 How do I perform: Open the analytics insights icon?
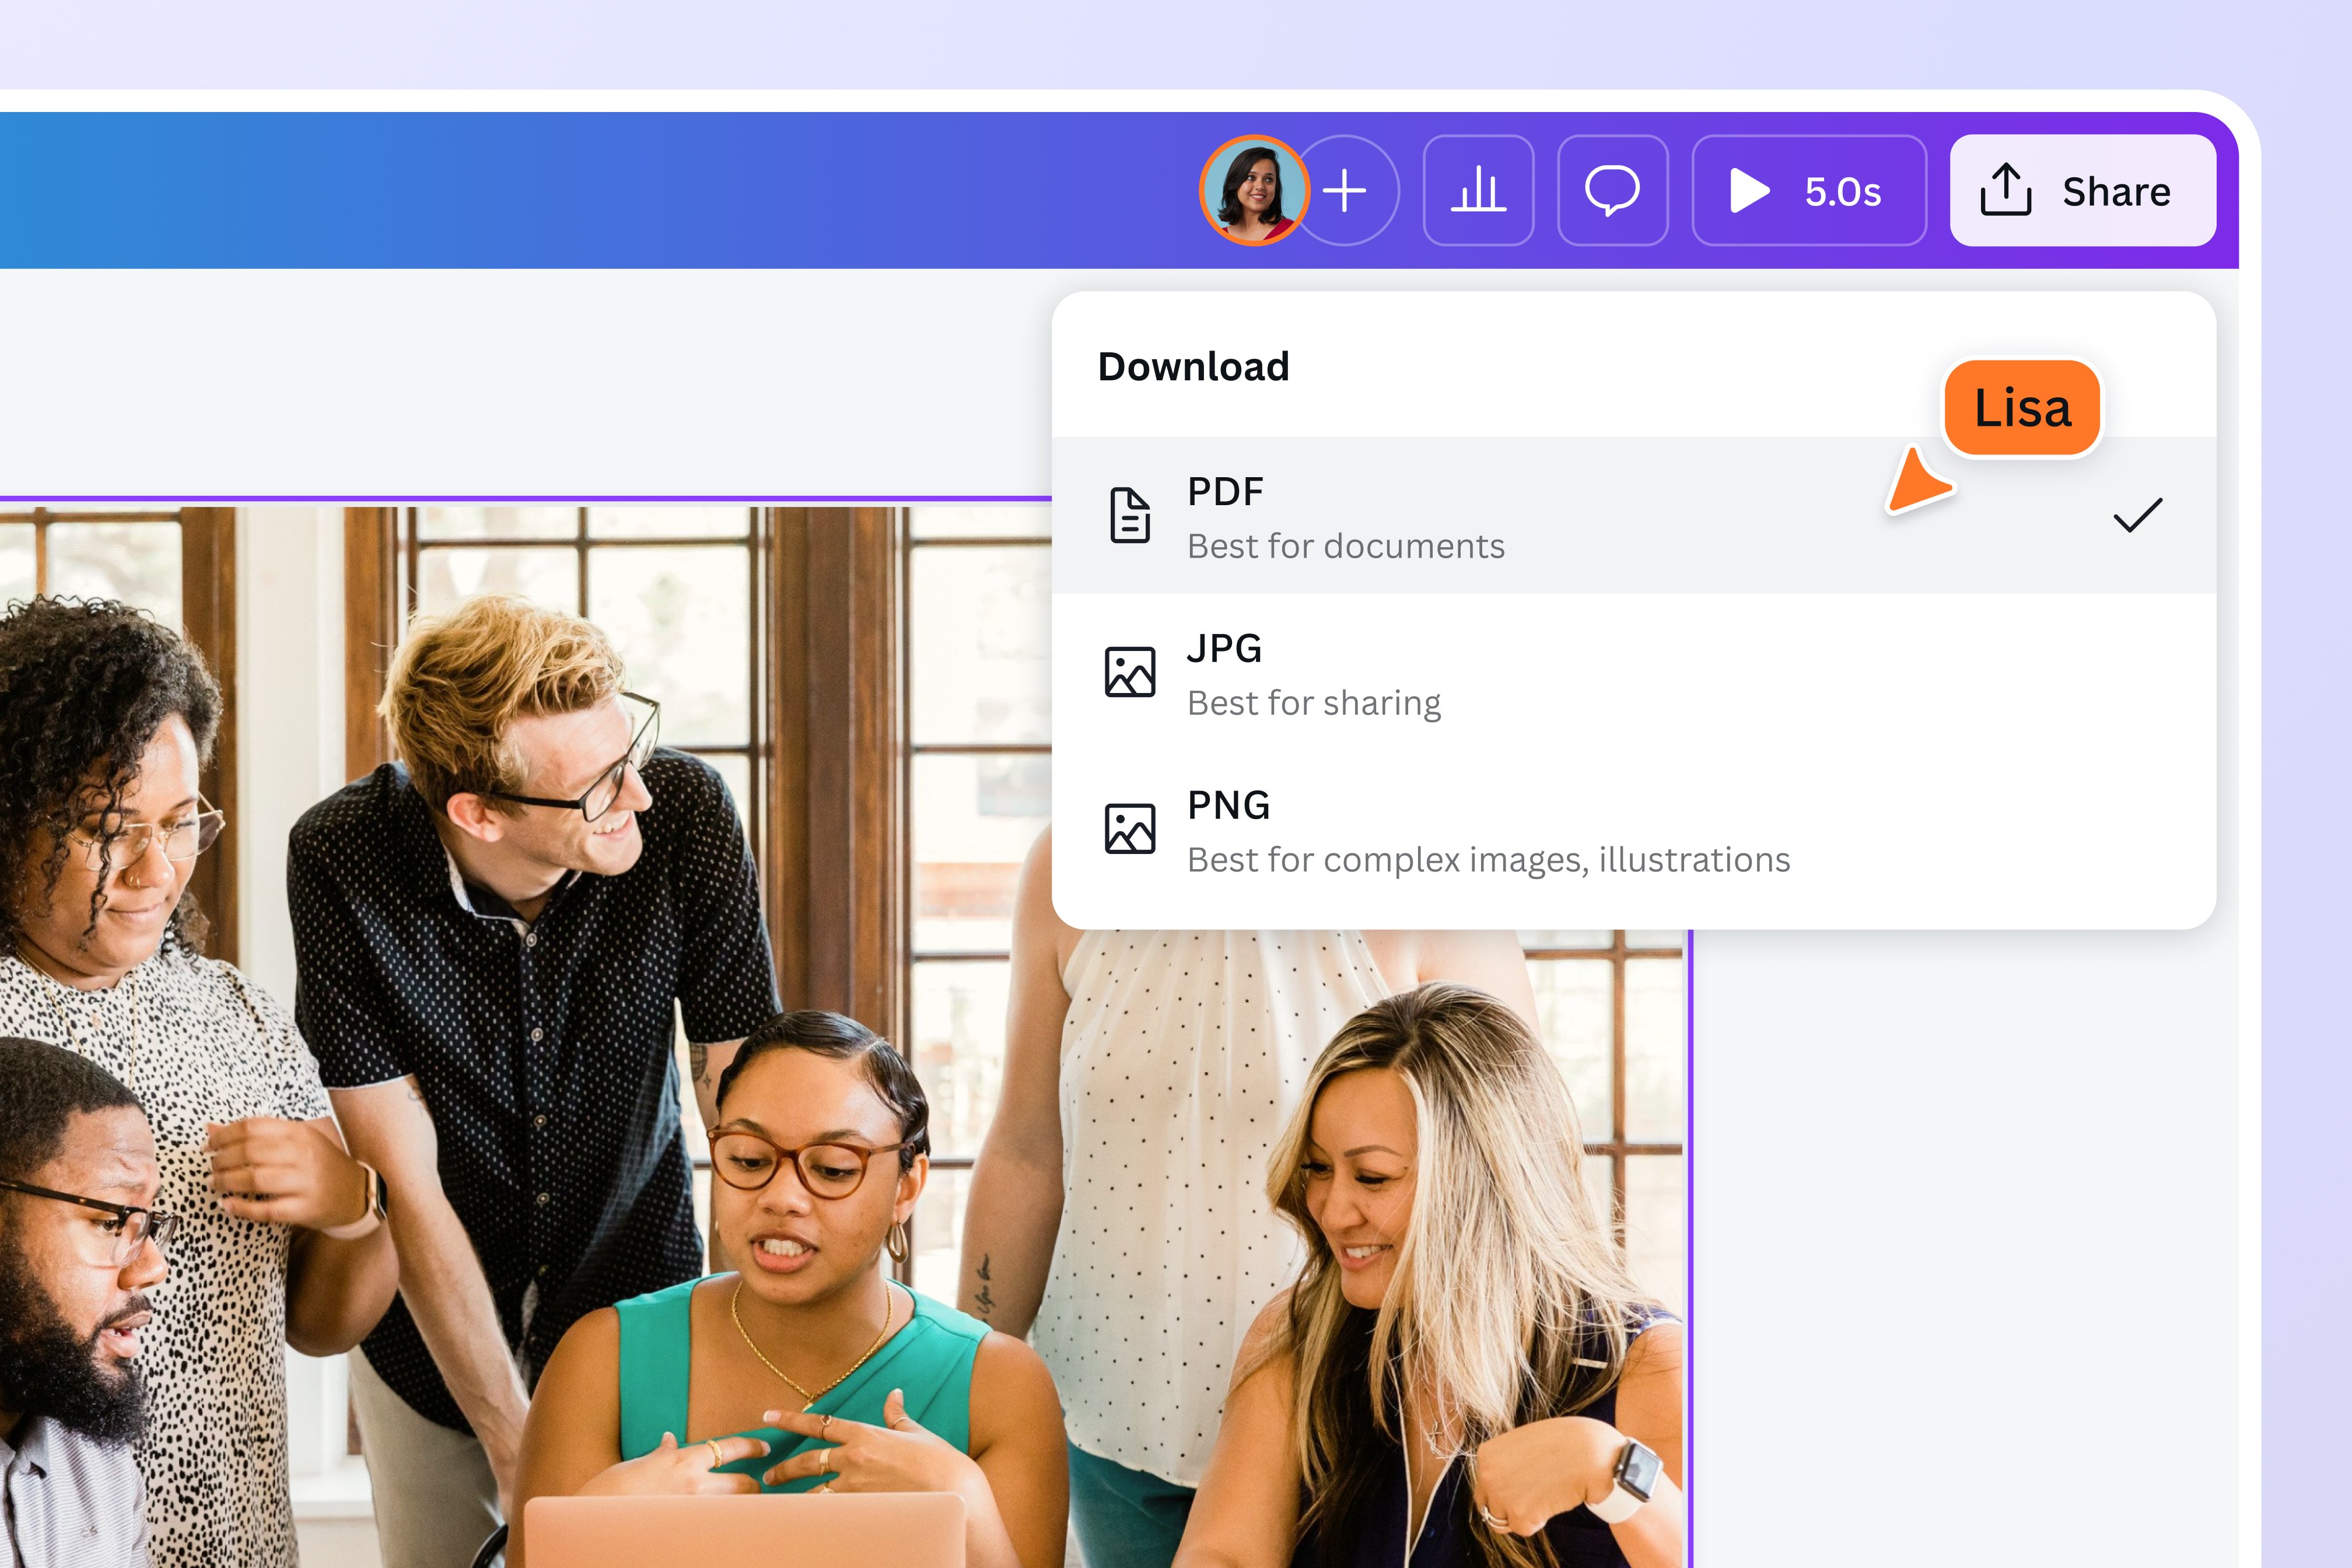[1478, 191]
